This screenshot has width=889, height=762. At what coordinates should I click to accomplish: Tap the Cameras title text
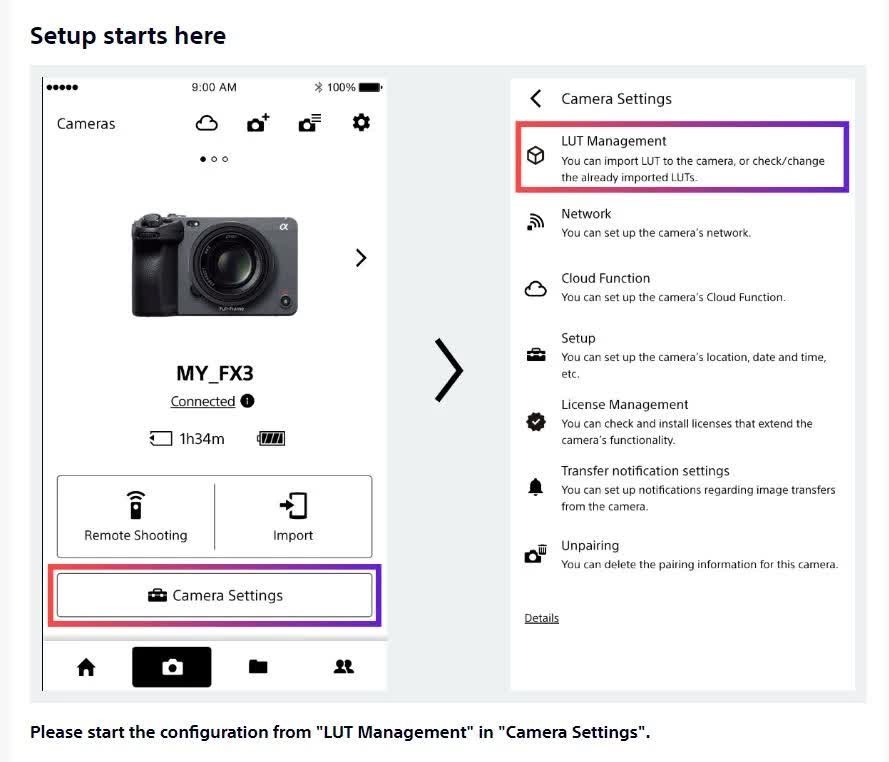[86, 124]
